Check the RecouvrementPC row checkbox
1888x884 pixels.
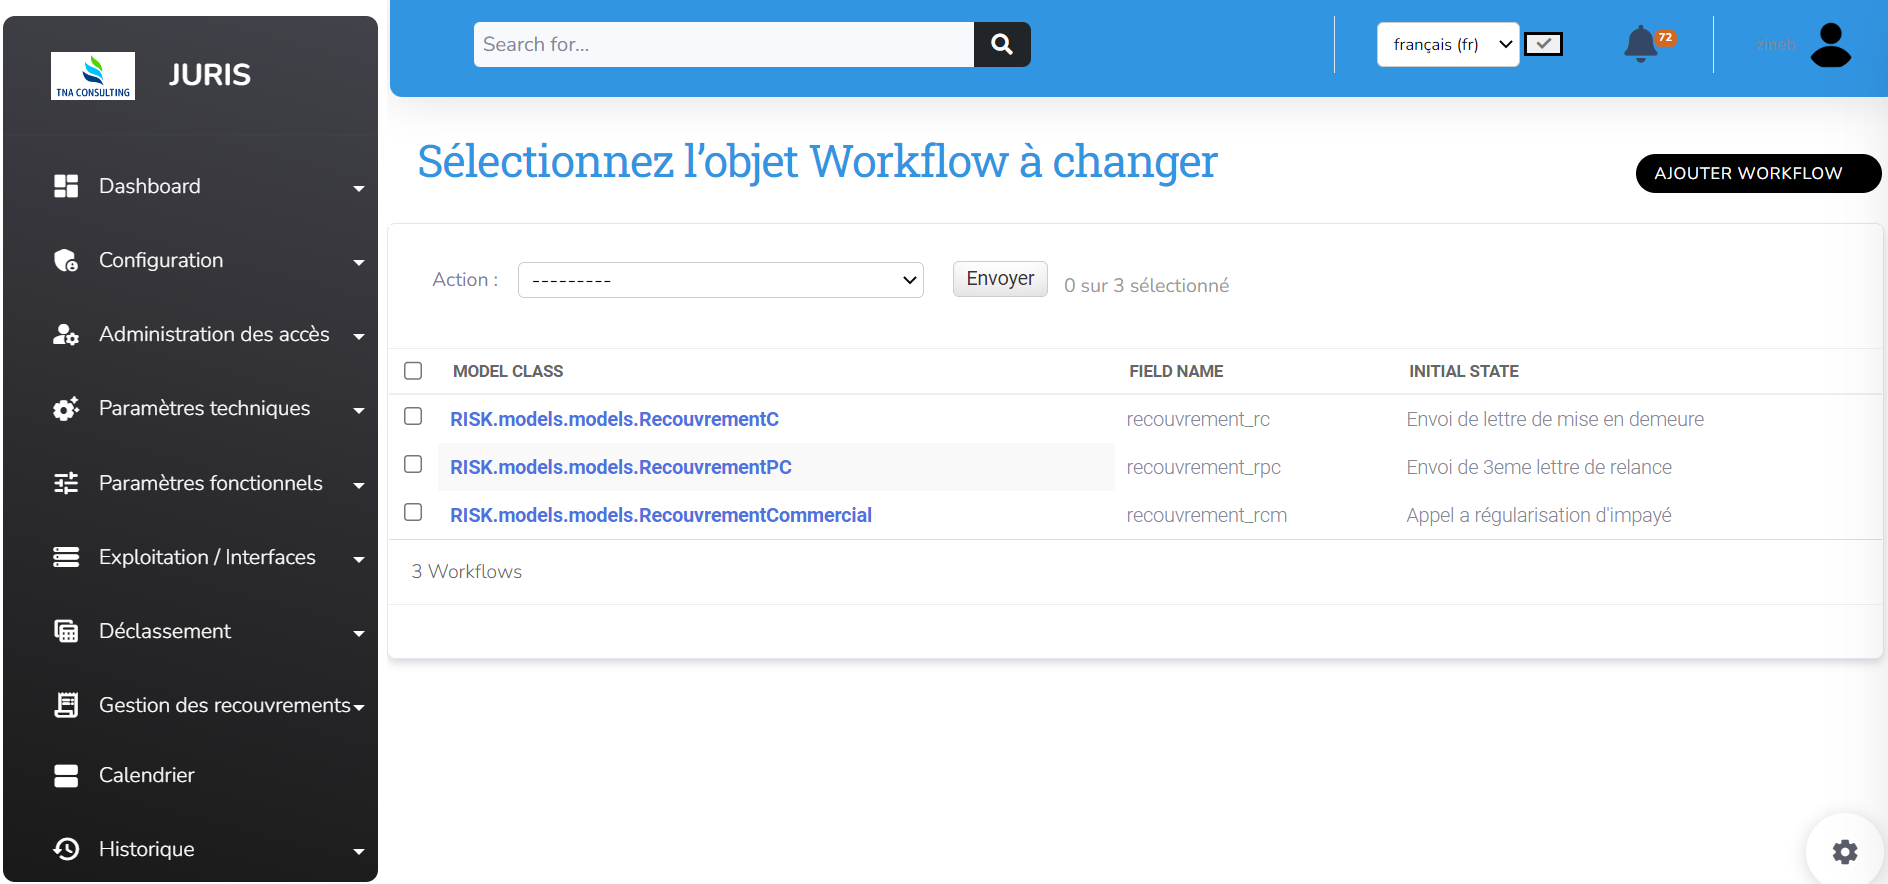413,464
